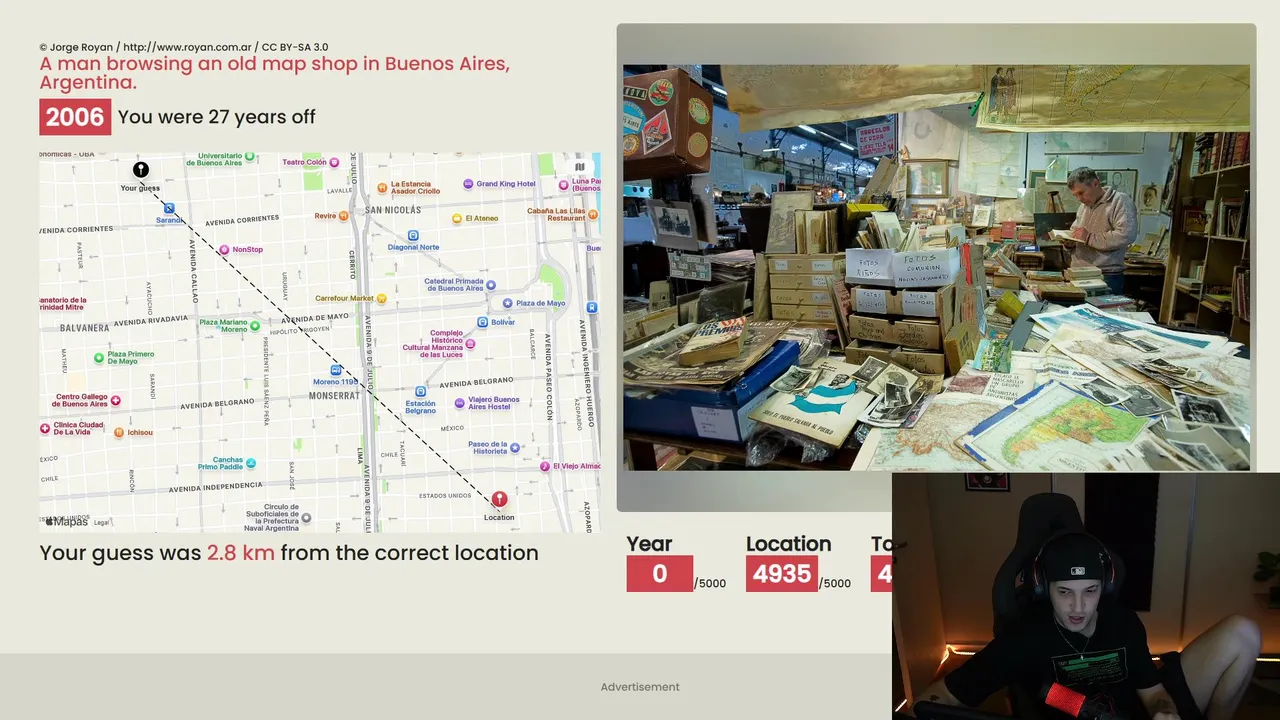Click the Apple Mapas logo

[x=66, y=521]
